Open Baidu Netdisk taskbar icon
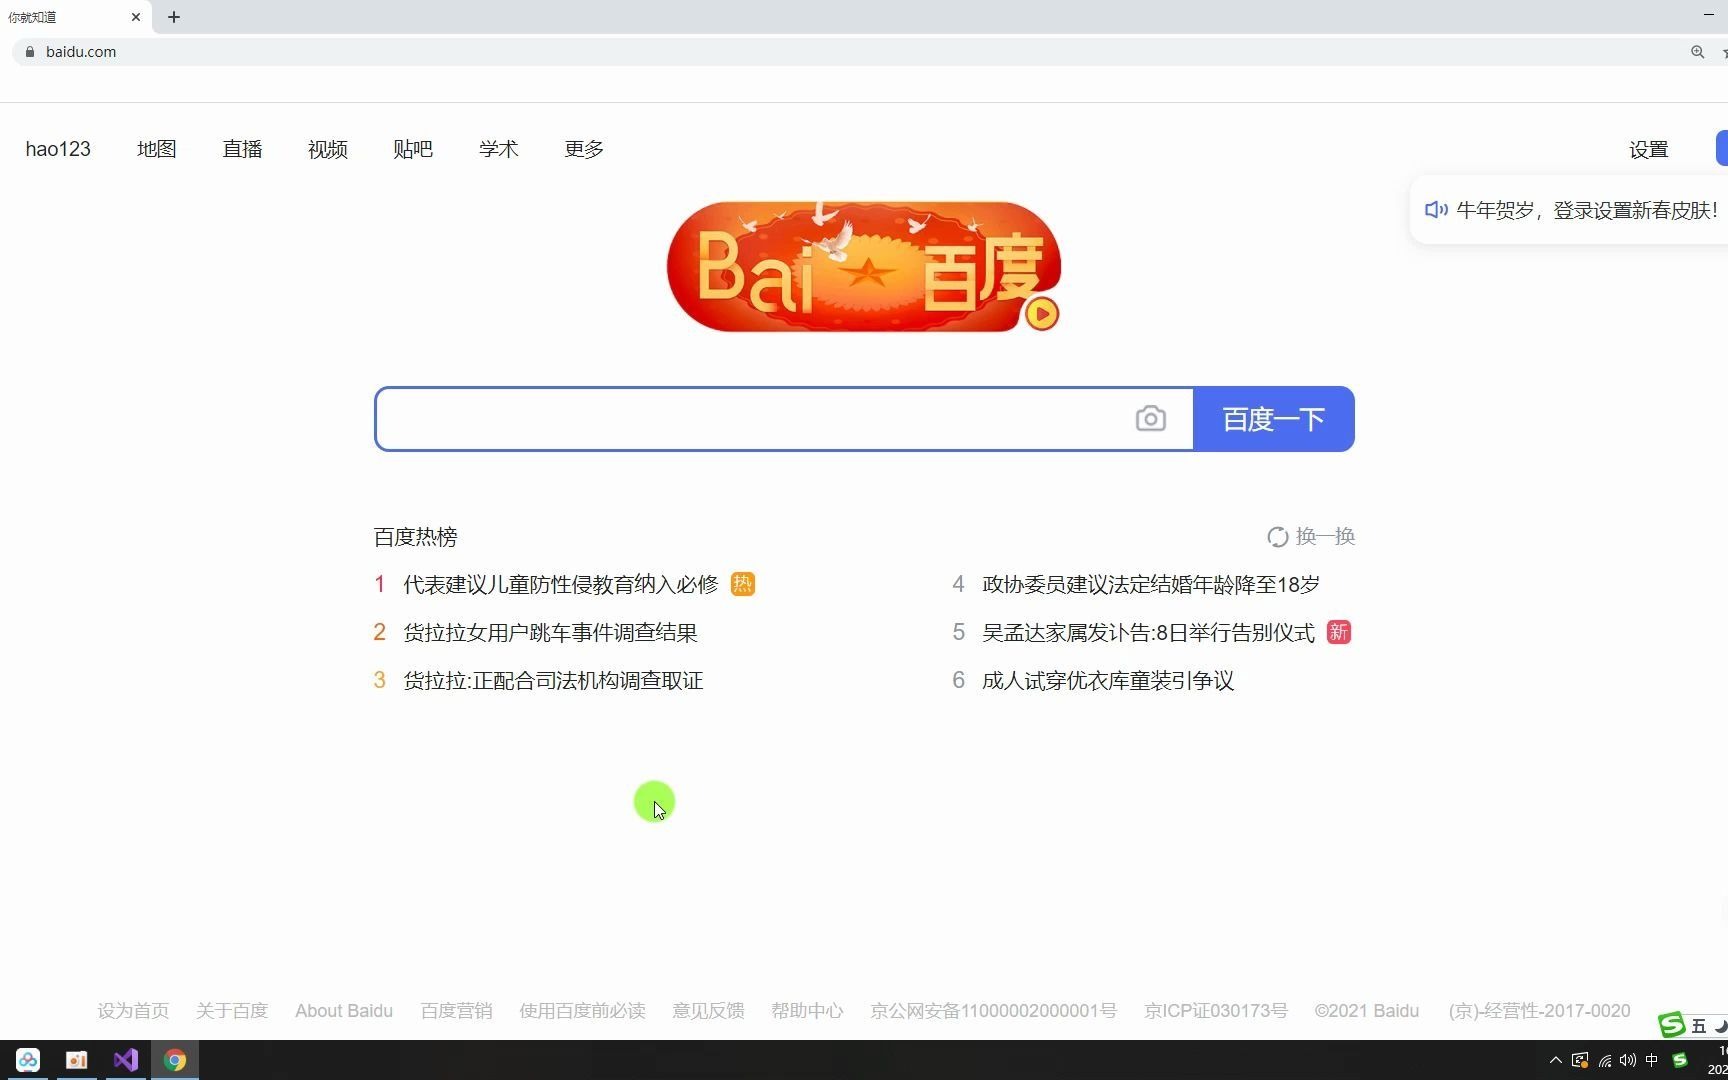The width and height of the screenshot is (1728, 1080). [28, 1060]
